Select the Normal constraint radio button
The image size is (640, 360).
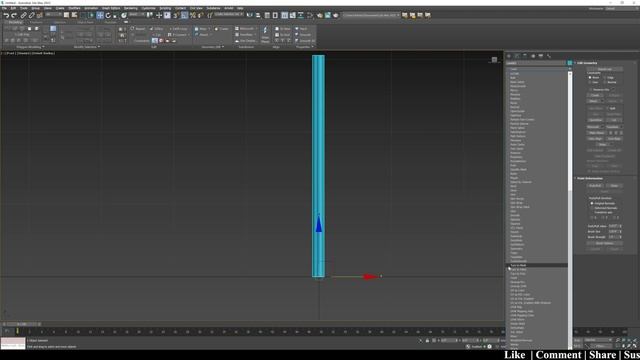point(605,82)
